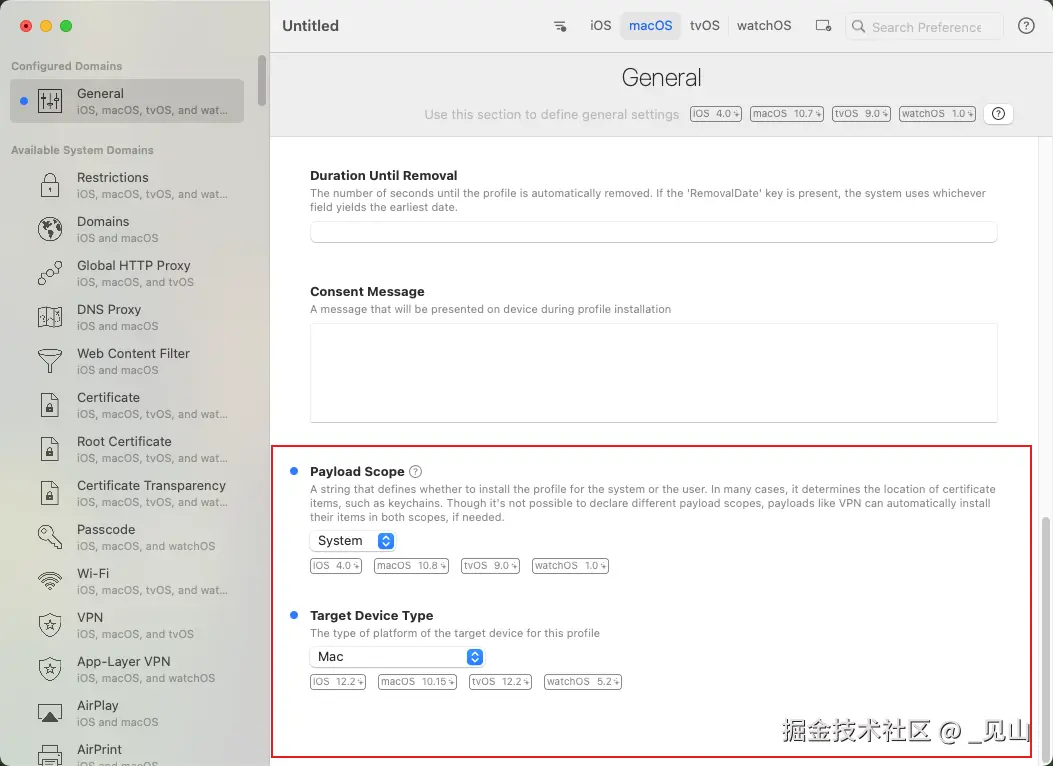Select the AirPrint printer icon

(x=50, y=756)
